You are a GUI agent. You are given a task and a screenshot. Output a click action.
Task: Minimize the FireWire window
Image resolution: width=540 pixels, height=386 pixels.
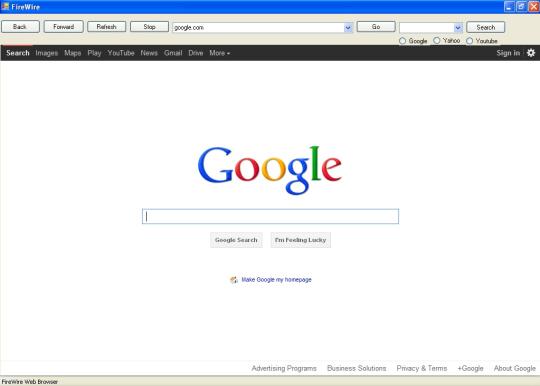(x=509, y=7)
